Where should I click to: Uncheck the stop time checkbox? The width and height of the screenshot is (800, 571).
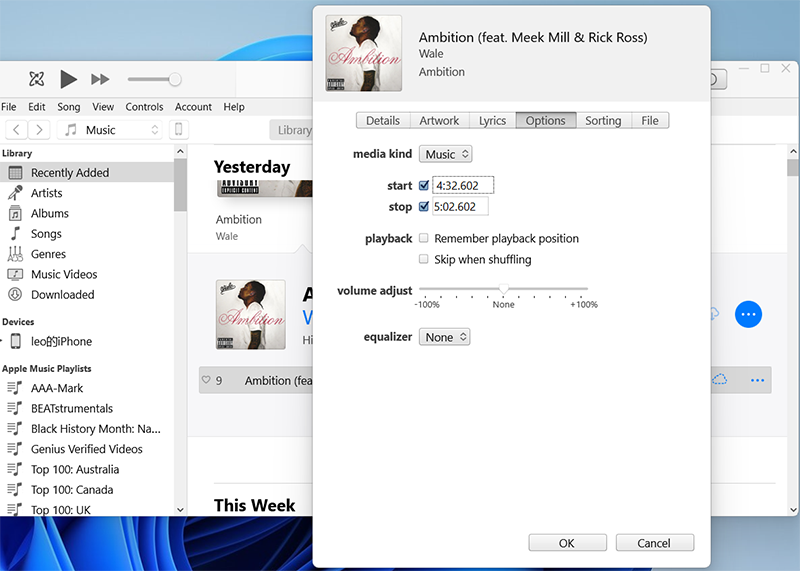(x=424, y=207)
